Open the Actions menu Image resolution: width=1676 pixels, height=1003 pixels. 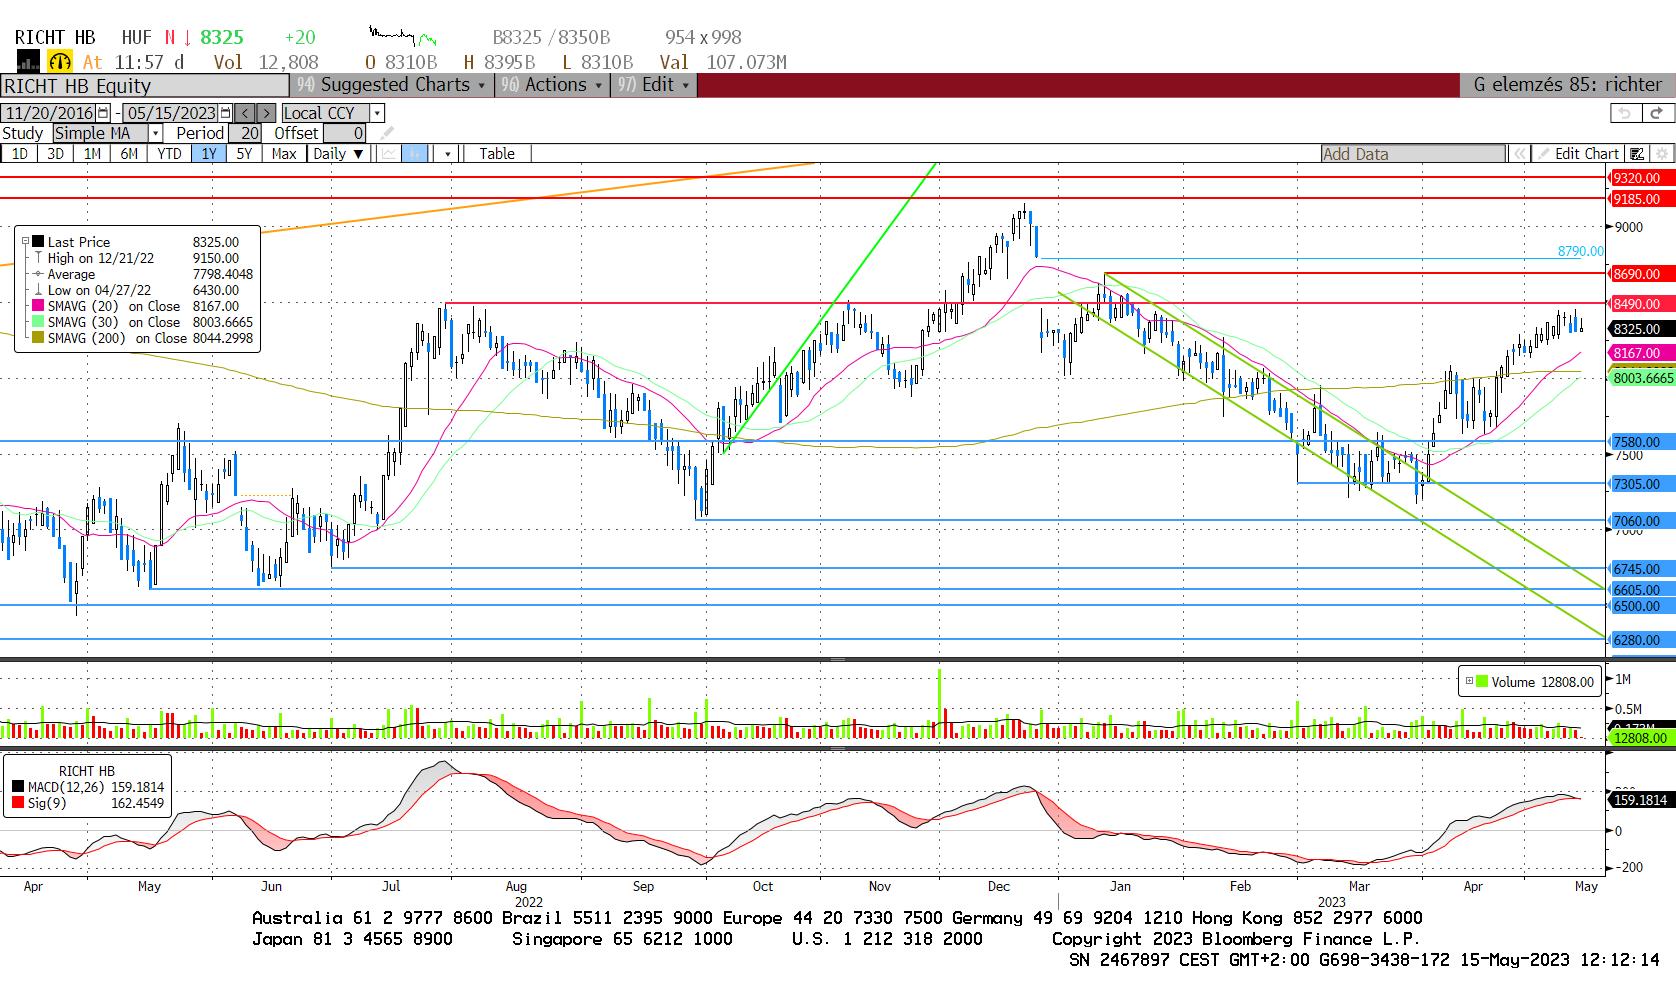552,85
